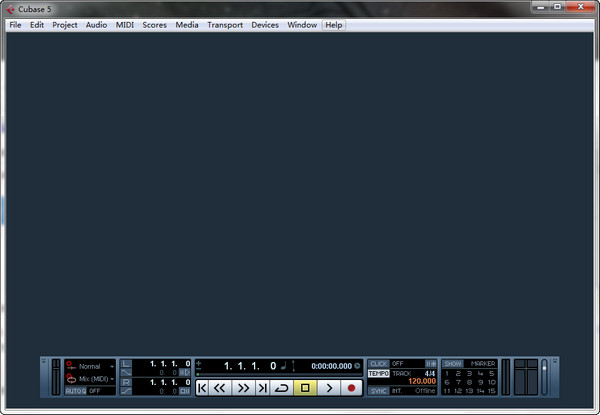Click the cycle record mode icon

(71, 379)
